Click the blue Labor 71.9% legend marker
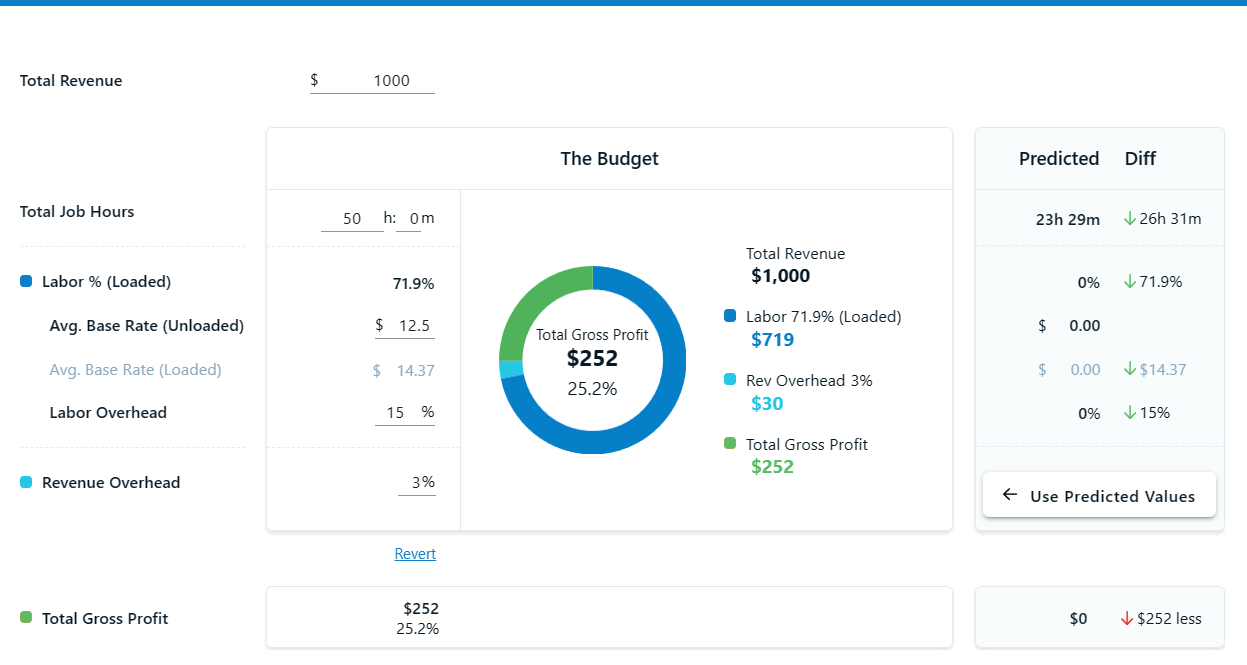 (730, 316)
